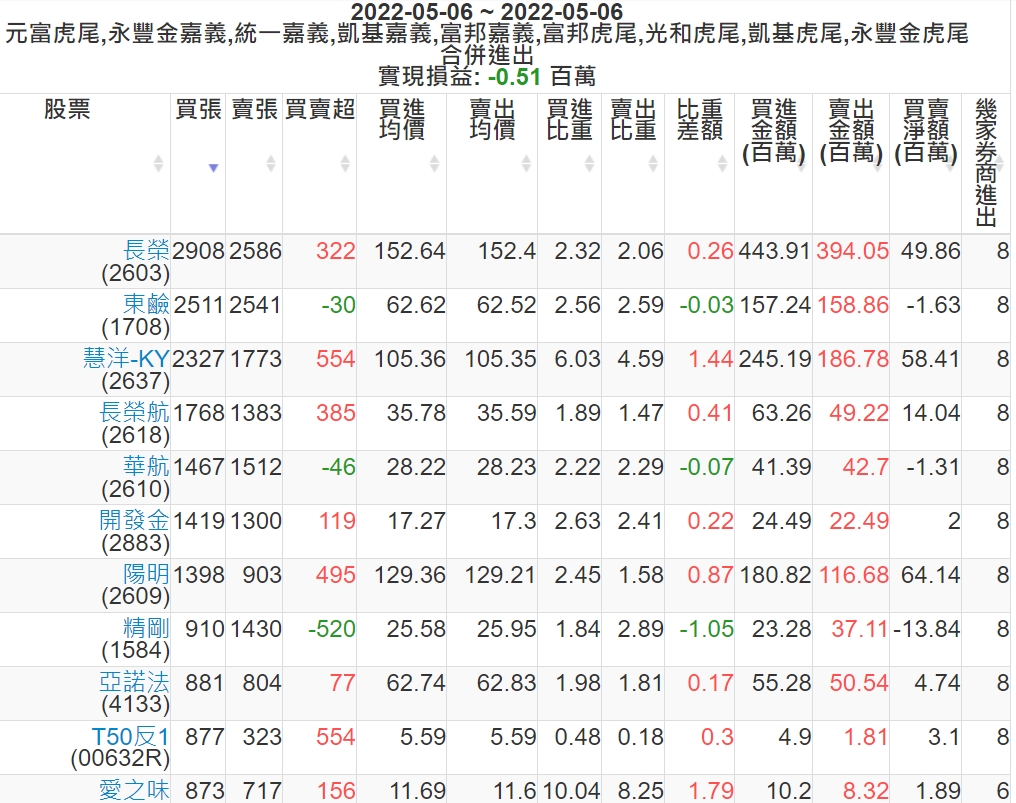Viewport: 1016px width, 803px height.
Task: Click sort arrows under 買進均價
Action: coord(435,163)
